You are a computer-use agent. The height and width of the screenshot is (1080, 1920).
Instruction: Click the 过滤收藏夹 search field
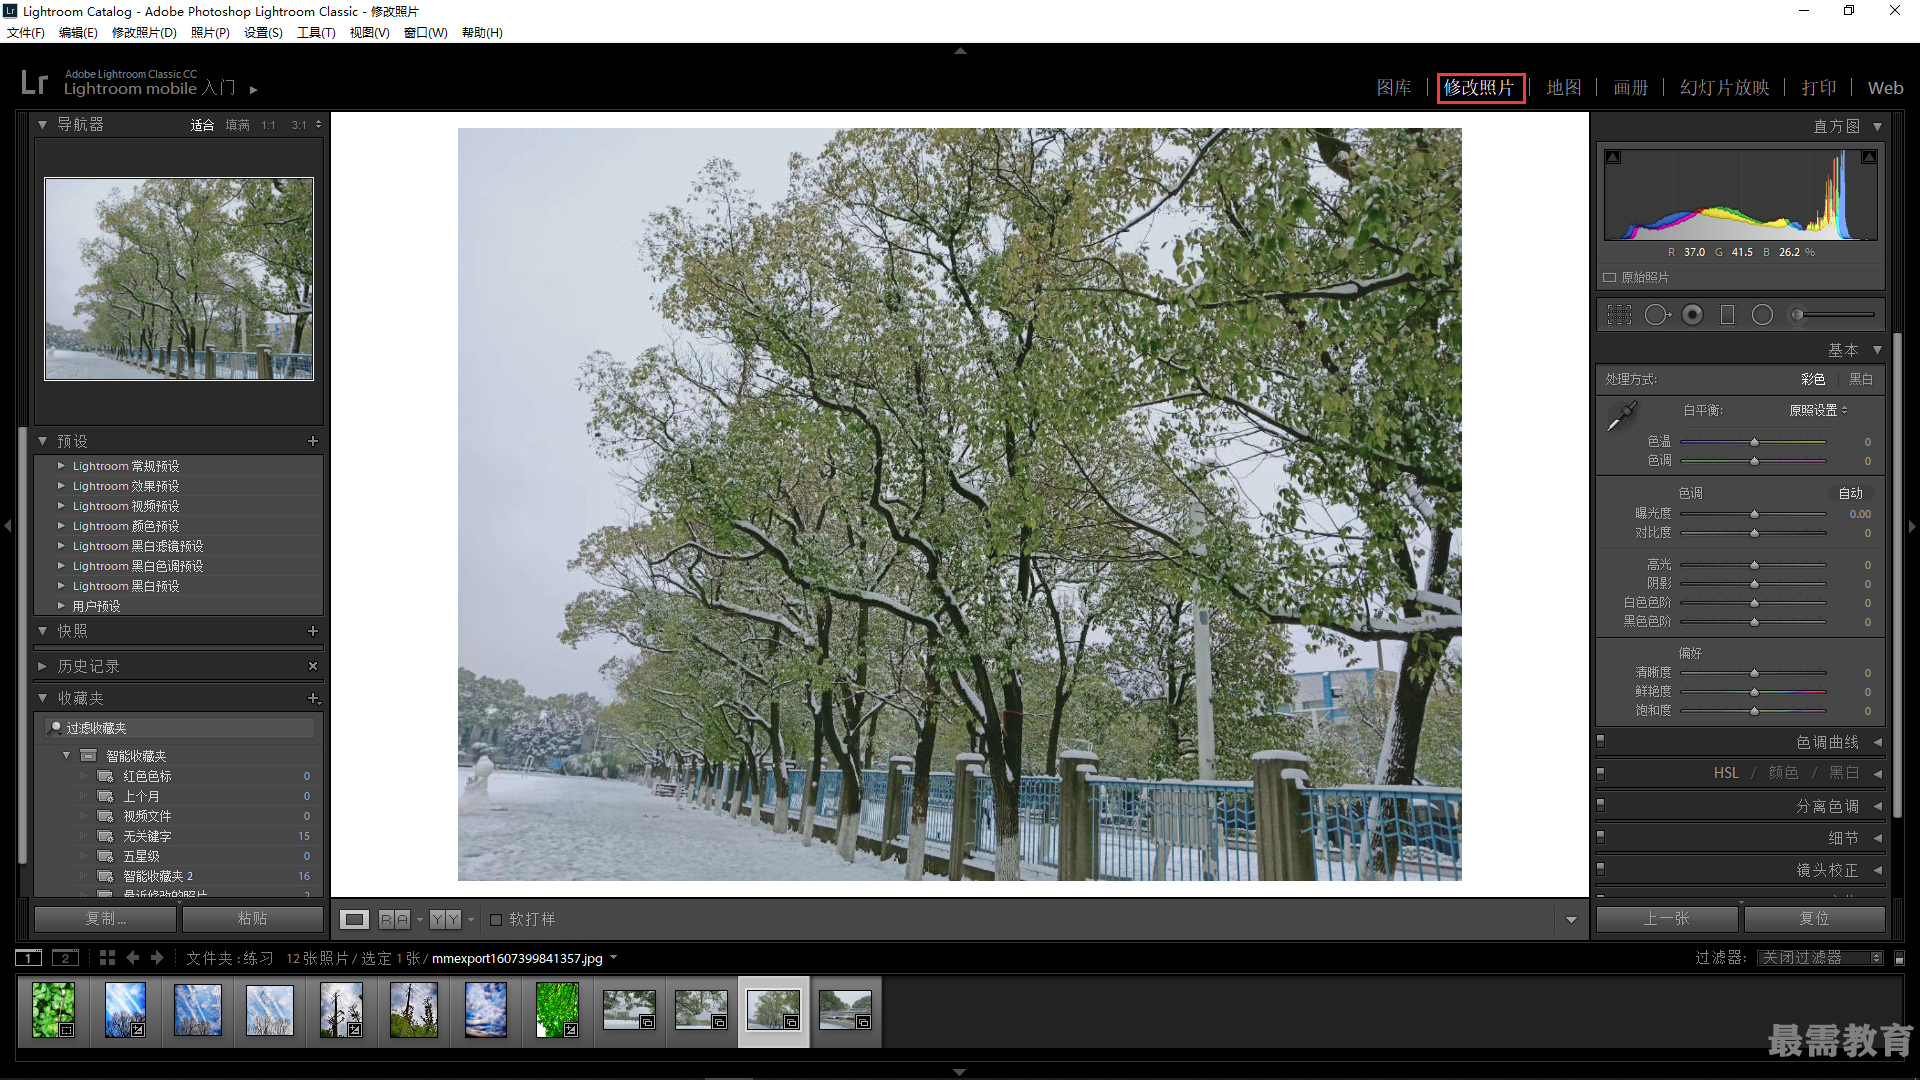(180, 728)
